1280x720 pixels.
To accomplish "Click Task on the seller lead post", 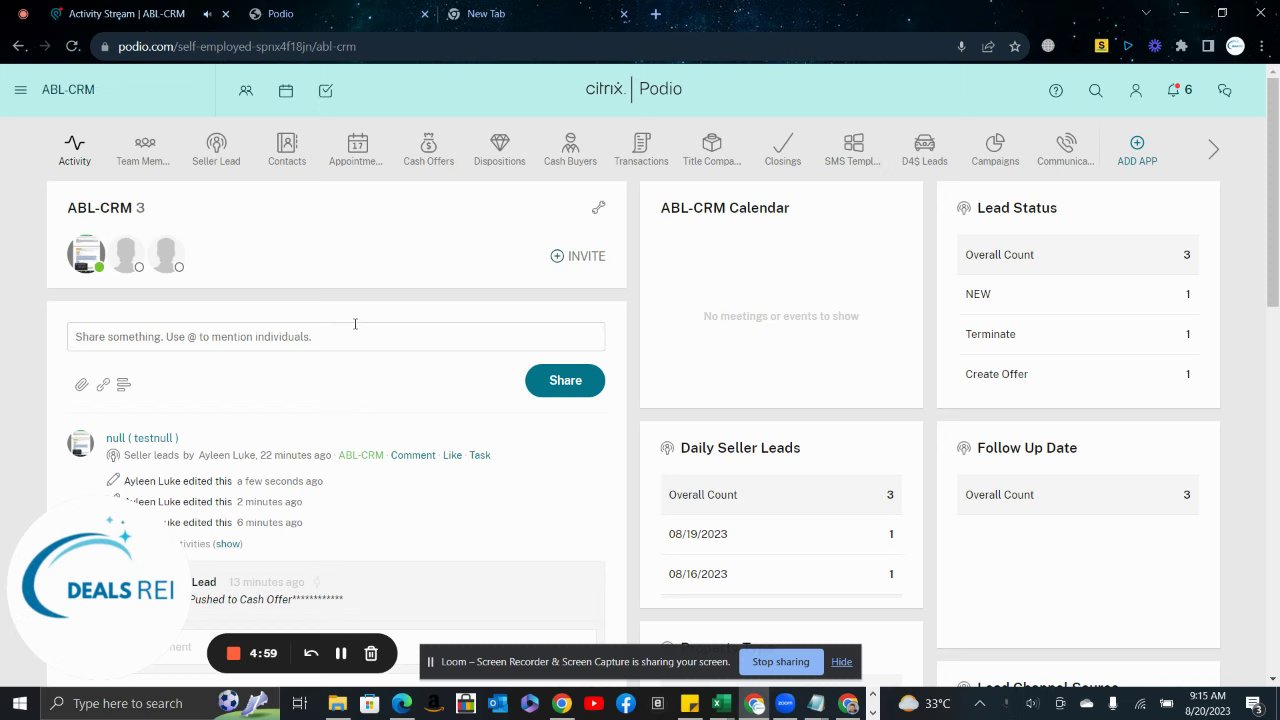I will click(x=480, y=455).
